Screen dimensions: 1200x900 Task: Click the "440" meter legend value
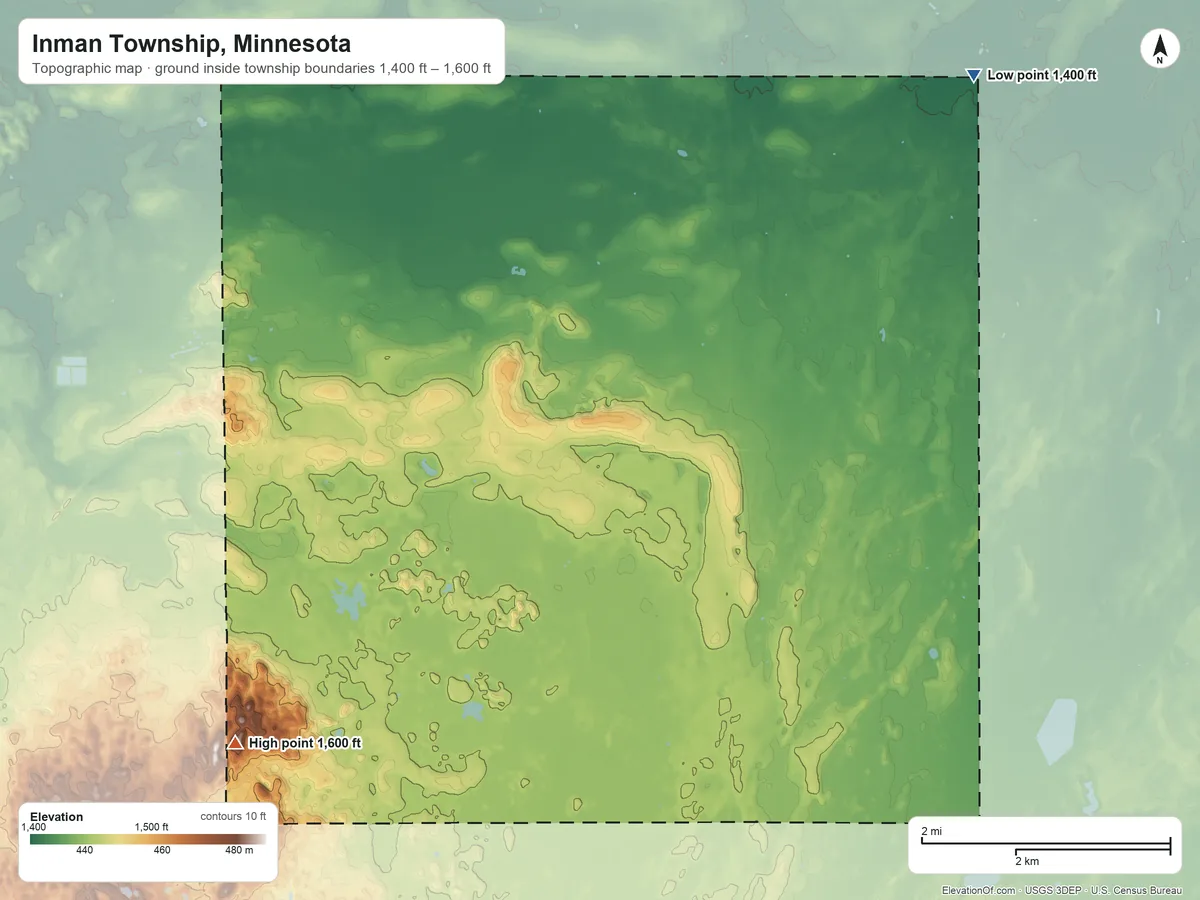[x=85, y=851]
